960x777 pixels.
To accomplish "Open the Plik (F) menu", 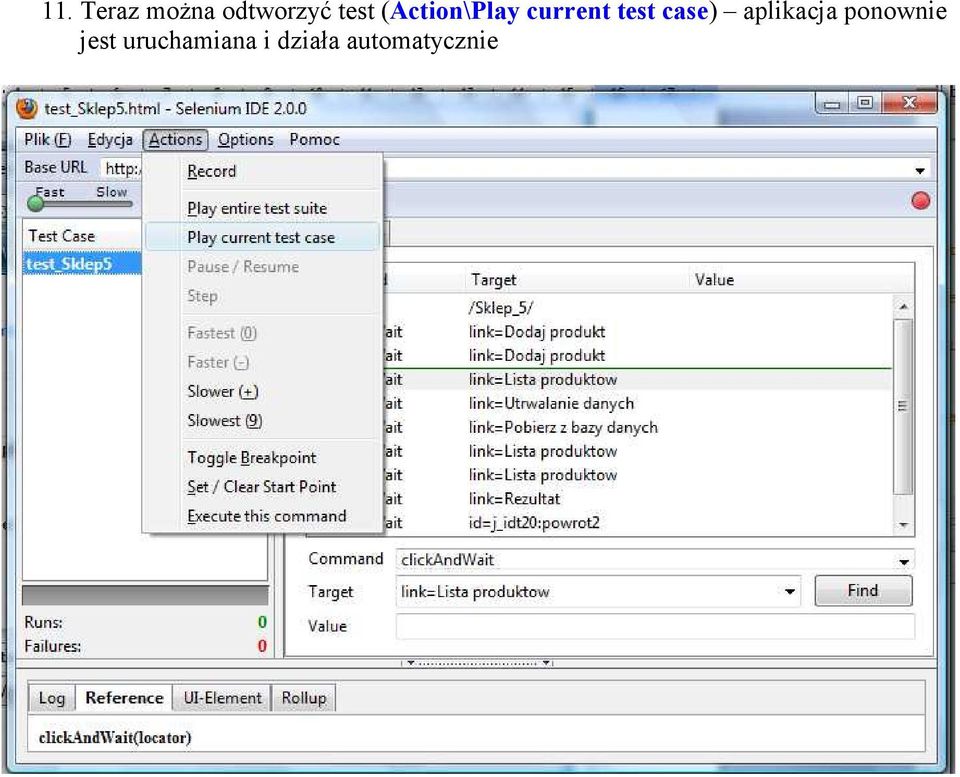I will [48, 140].
